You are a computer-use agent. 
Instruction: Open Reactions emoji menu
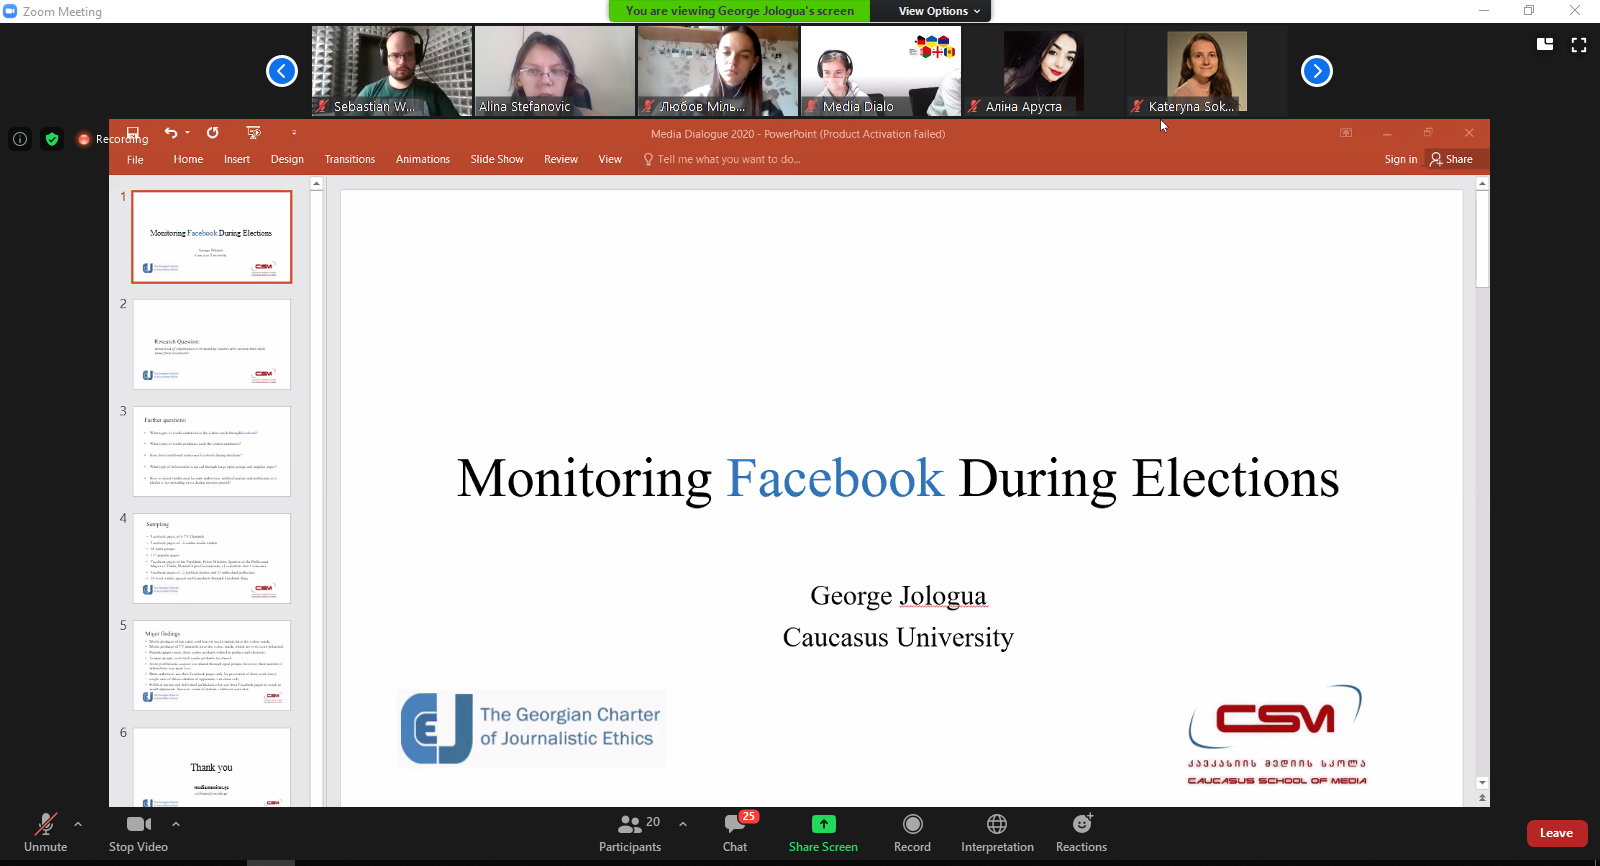pyautogui.click(x=1081, y=832)
